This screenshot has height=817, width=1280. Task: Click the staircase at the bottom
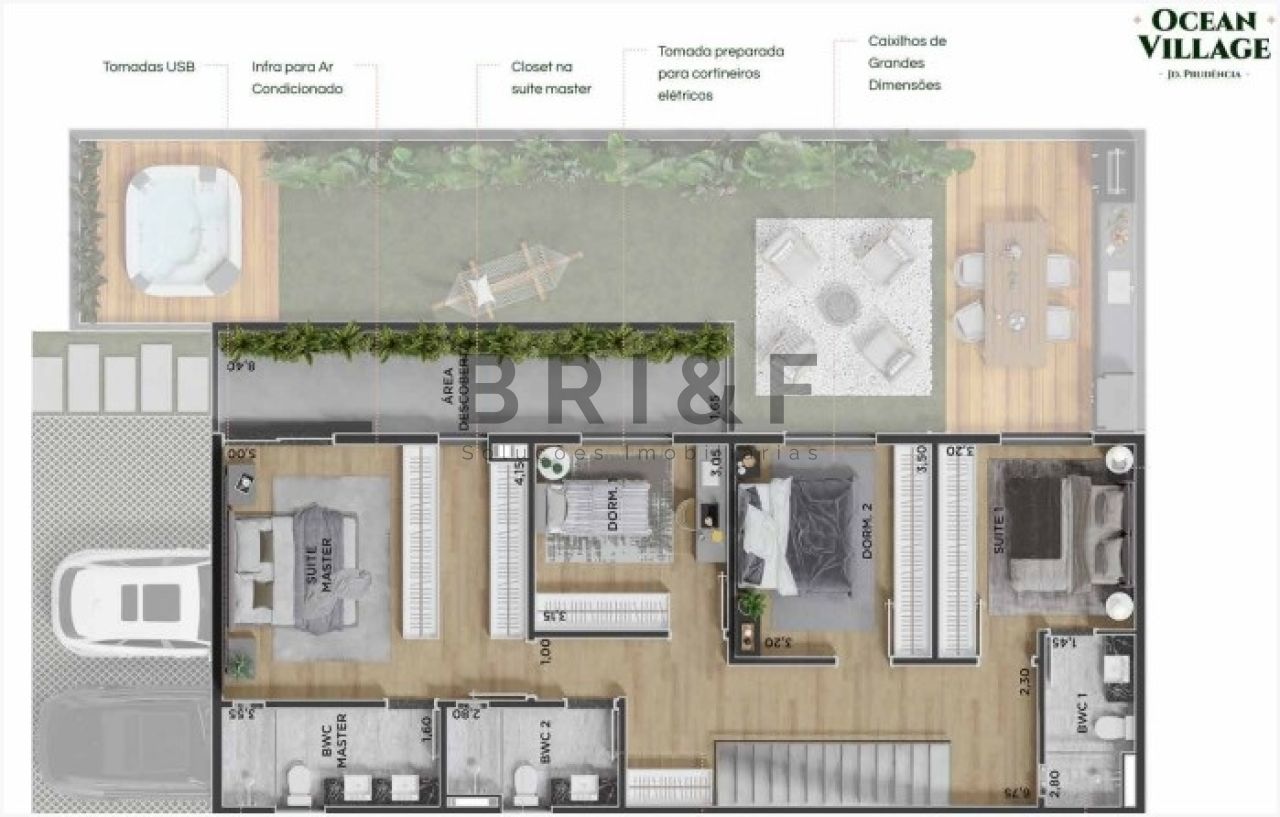tap(833, 772)
